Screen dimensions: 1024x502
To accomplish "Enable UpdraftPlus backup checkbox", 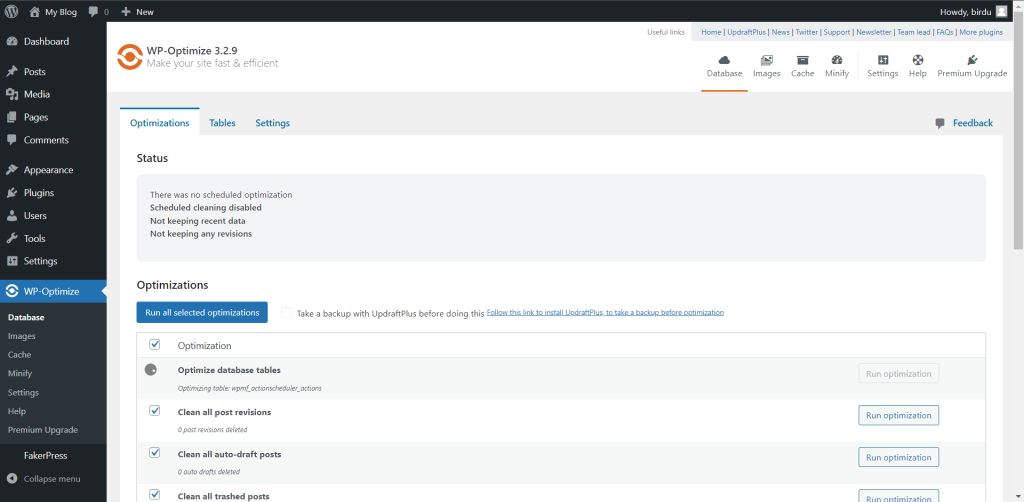I will pos(286,313).
